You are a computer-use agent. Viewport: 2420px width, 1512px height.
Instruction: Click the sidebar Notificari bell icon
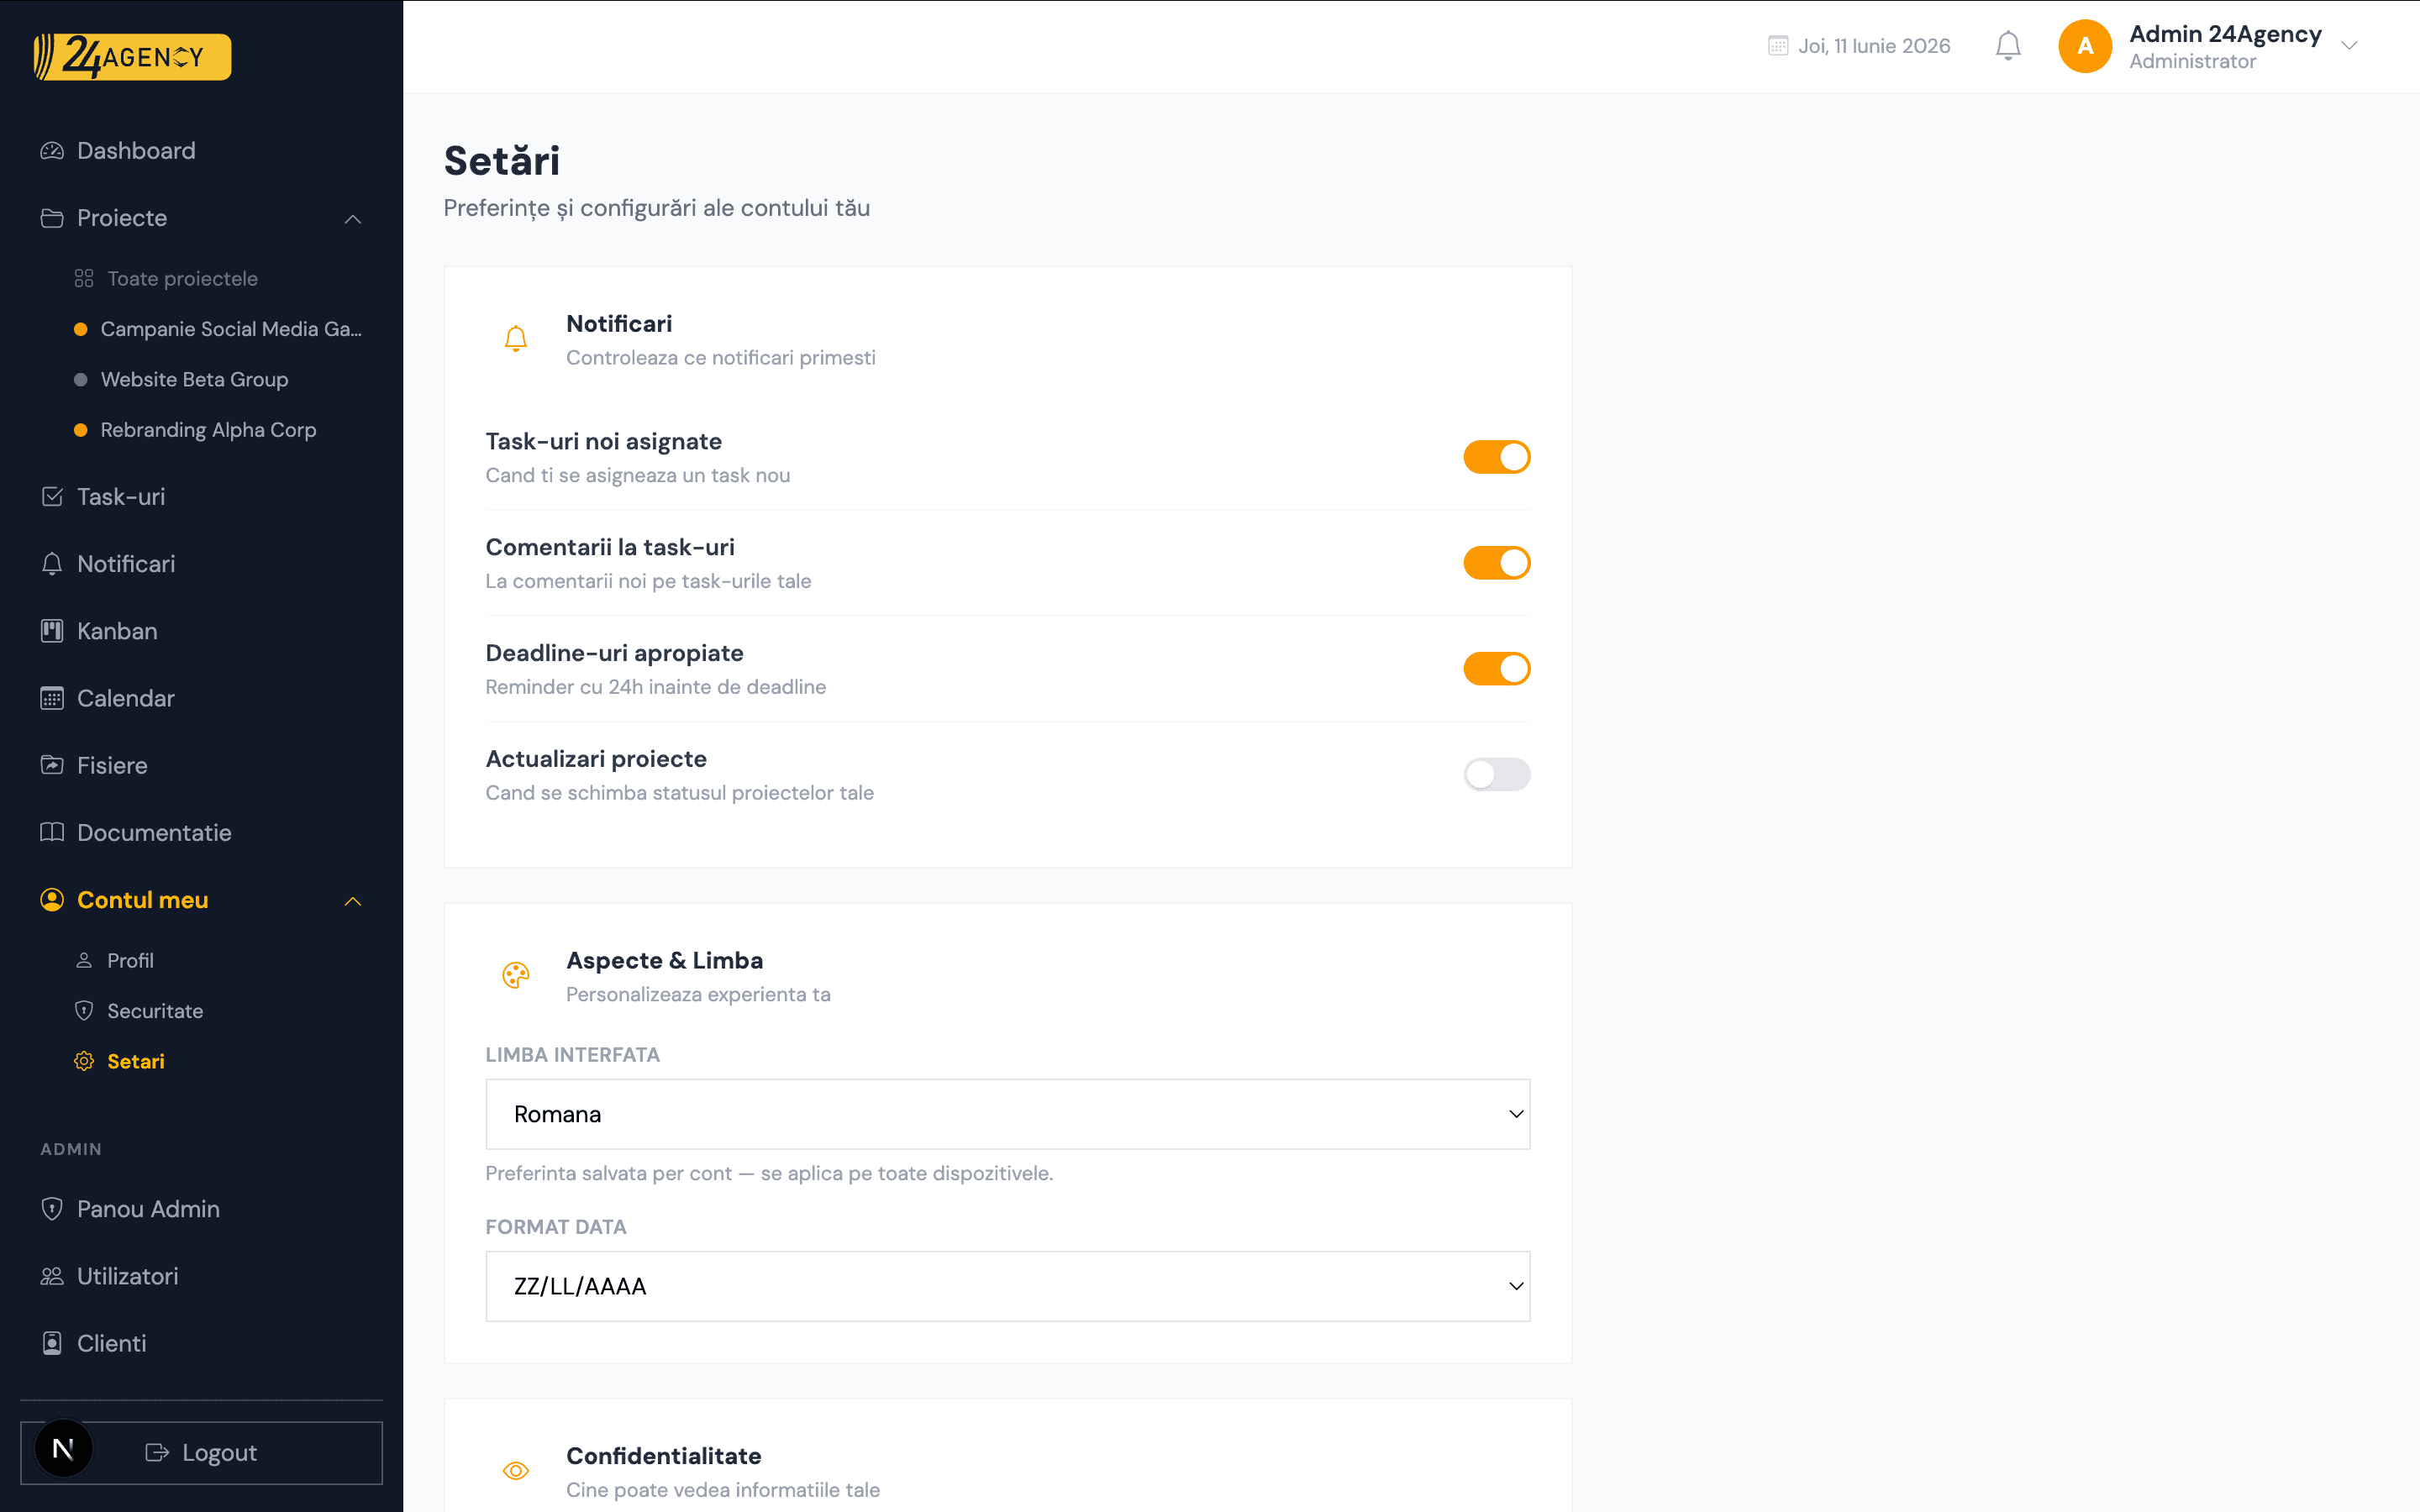pyautogui.click(x=52, y=564)
